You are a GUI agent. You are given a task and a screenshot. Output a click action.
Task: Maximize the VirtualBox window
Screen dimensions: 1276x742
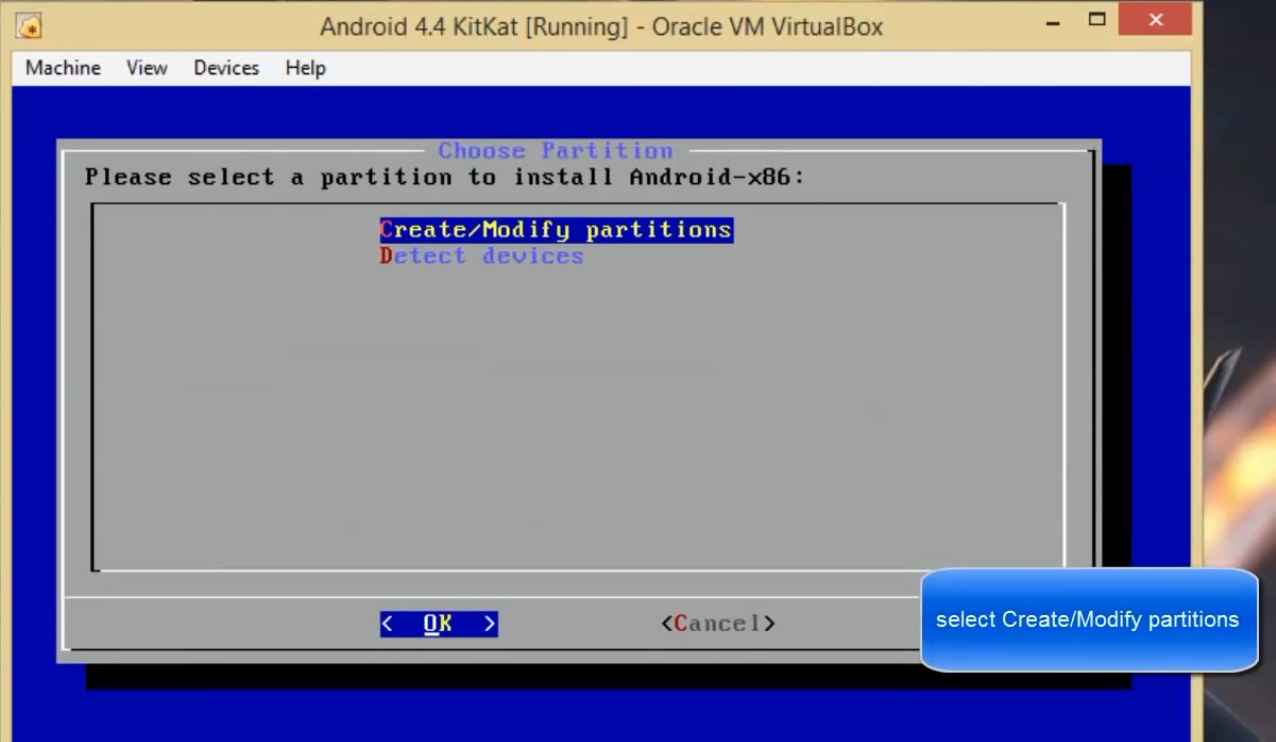click(1097, 20)
